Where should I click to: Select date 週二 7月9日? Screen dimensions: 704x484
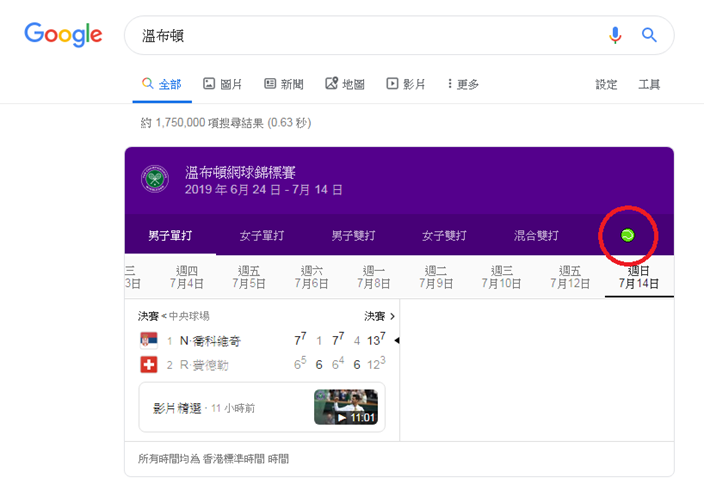(436, 277)
